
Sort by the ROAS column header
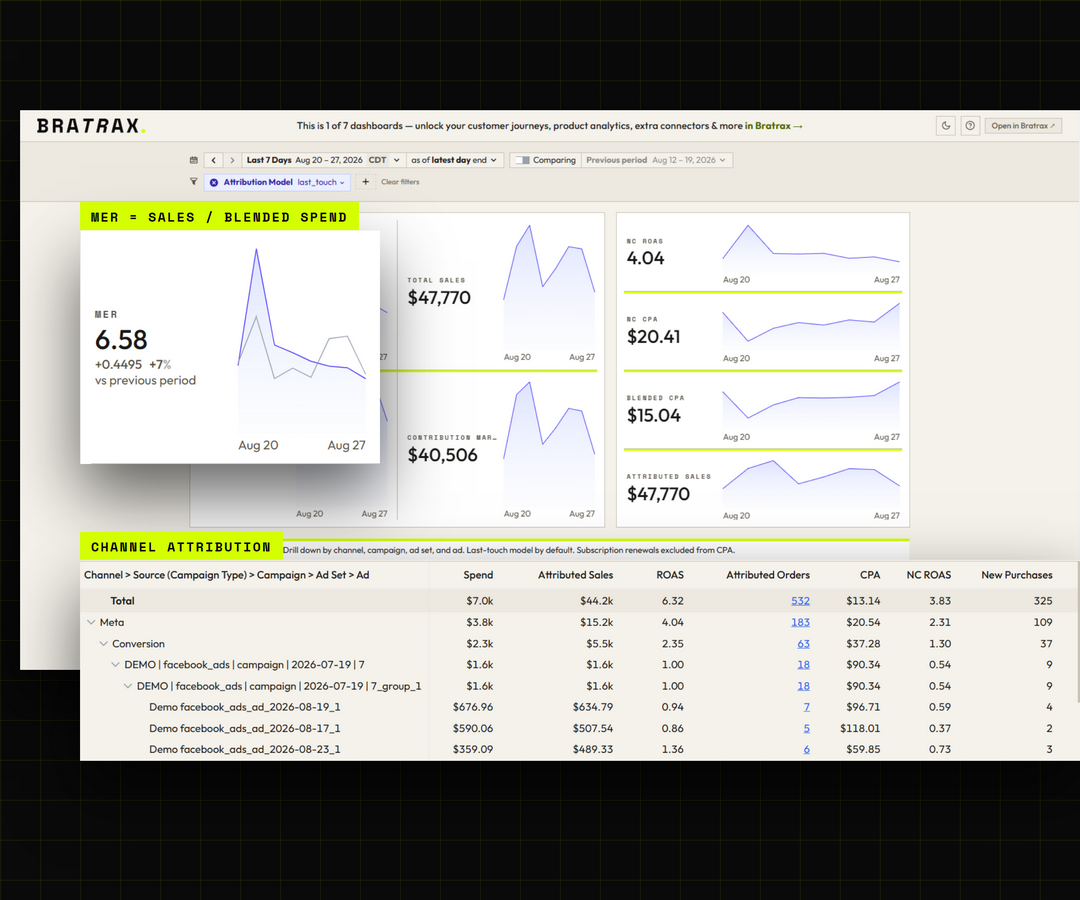(670, 575)
